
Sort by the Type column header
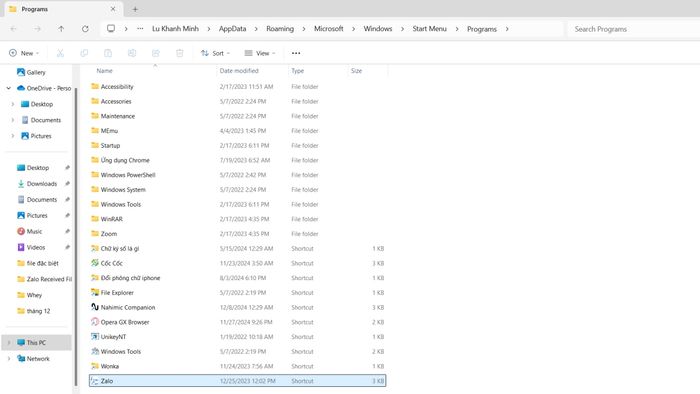(297, 71)
